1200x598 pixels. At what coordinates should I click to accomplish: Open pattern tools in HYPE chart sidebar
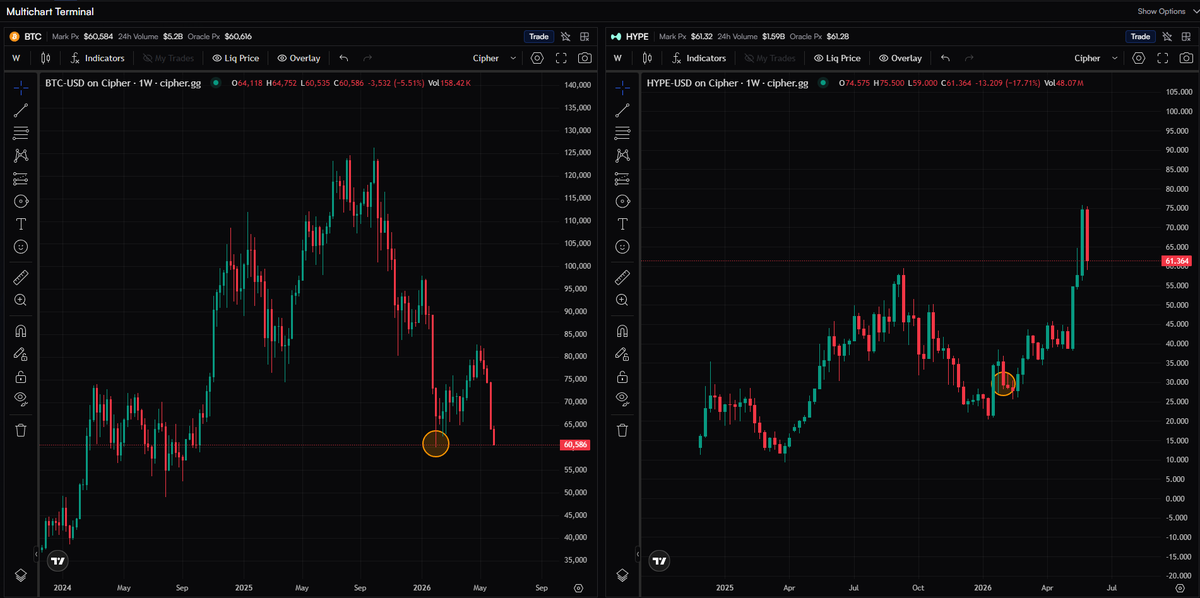[622, 156]
